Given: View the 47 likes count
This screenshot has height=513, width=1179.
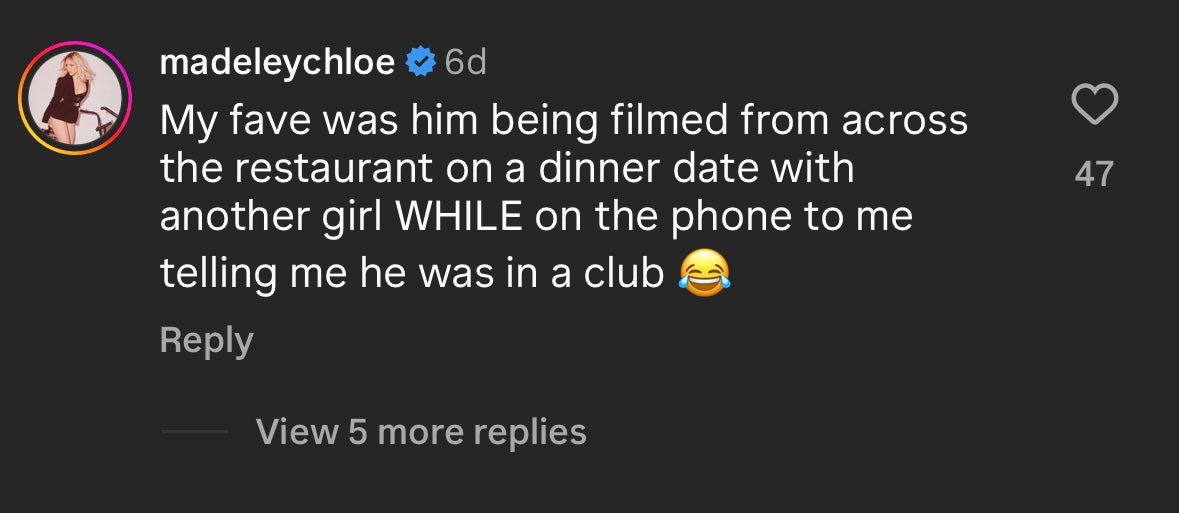Looking at the screenshot, I should (x=1093, y=174).
